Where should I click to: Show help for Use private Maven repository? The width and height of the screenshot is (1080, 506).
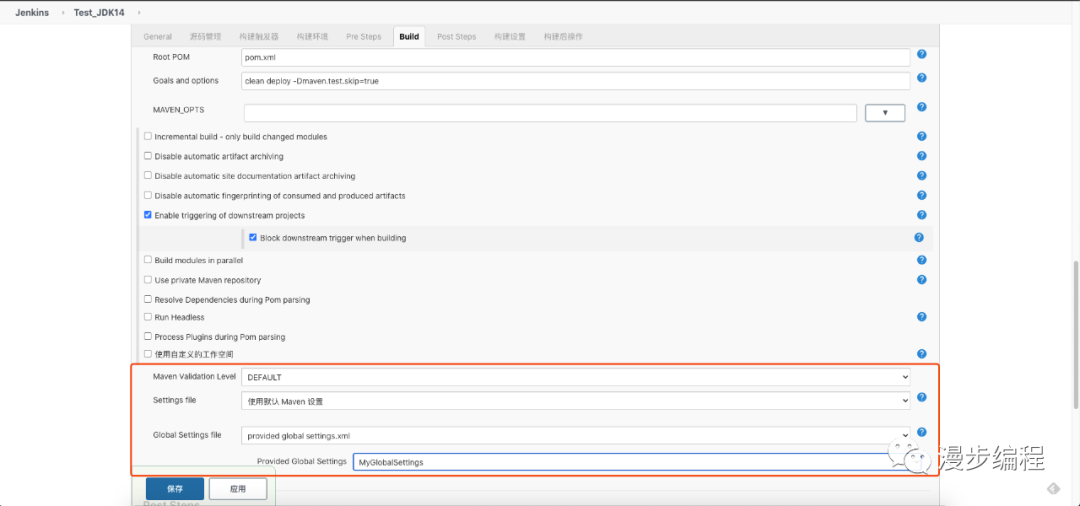[x=922, y=280]
